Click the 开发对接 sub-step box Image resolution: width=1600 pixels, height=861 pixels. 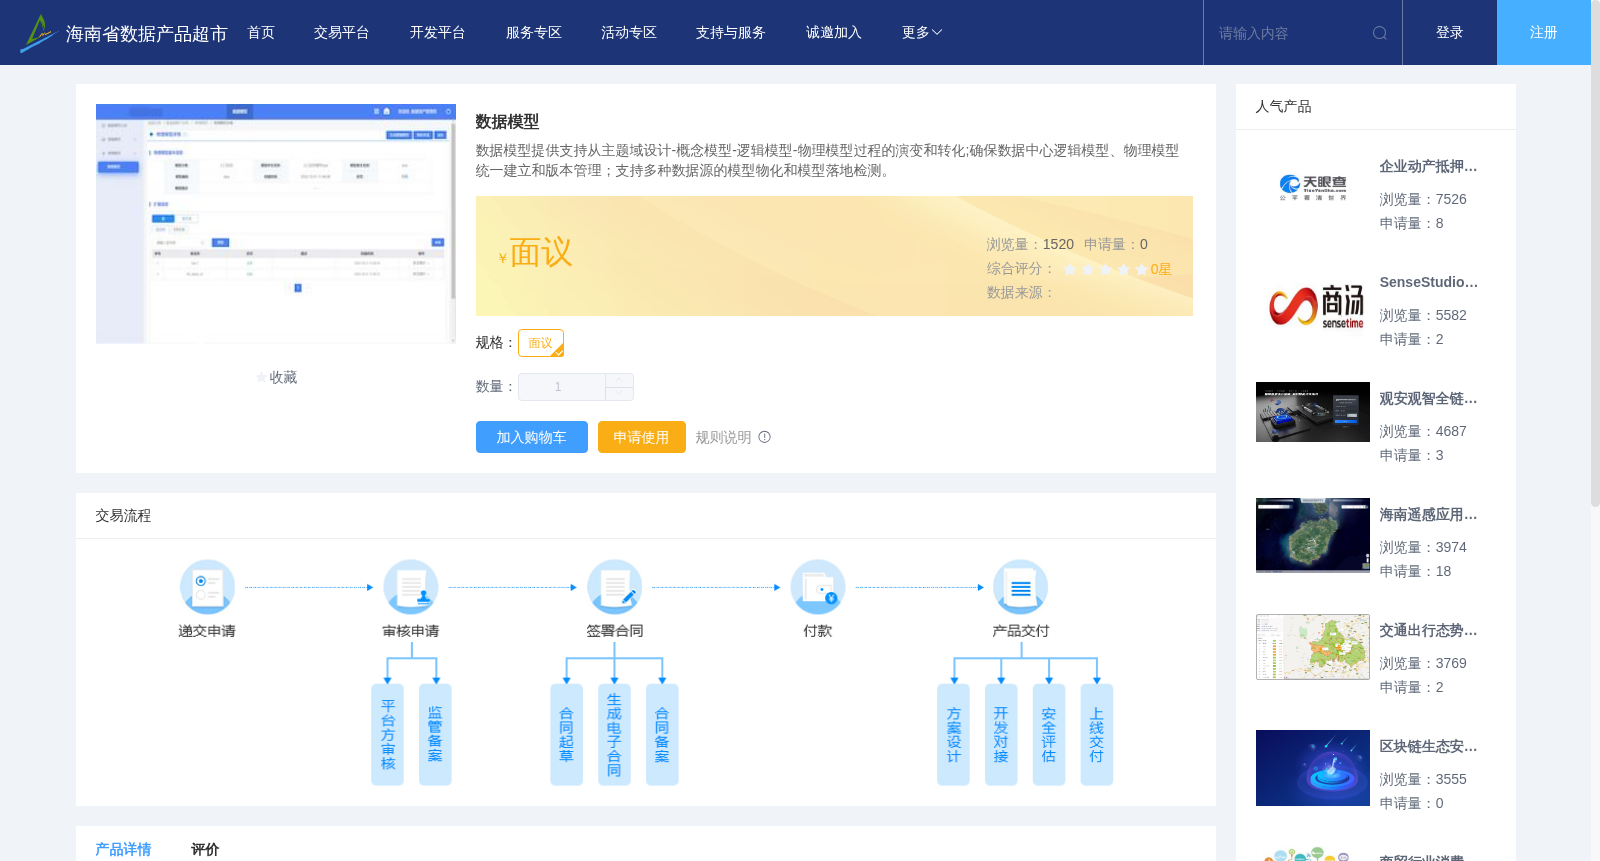click(x=1001, y=735)
